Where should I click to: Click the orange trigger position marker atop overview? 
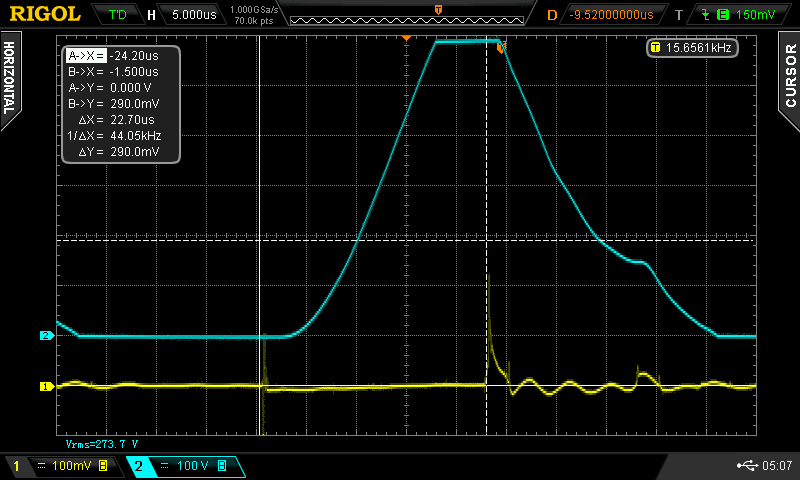[438, 10]
